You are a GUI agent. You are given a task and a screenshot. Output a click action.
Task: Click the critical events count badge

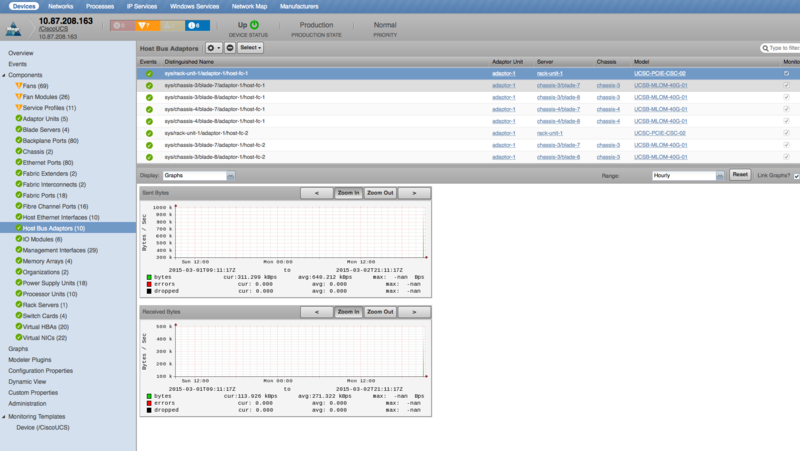click(122, 26)
